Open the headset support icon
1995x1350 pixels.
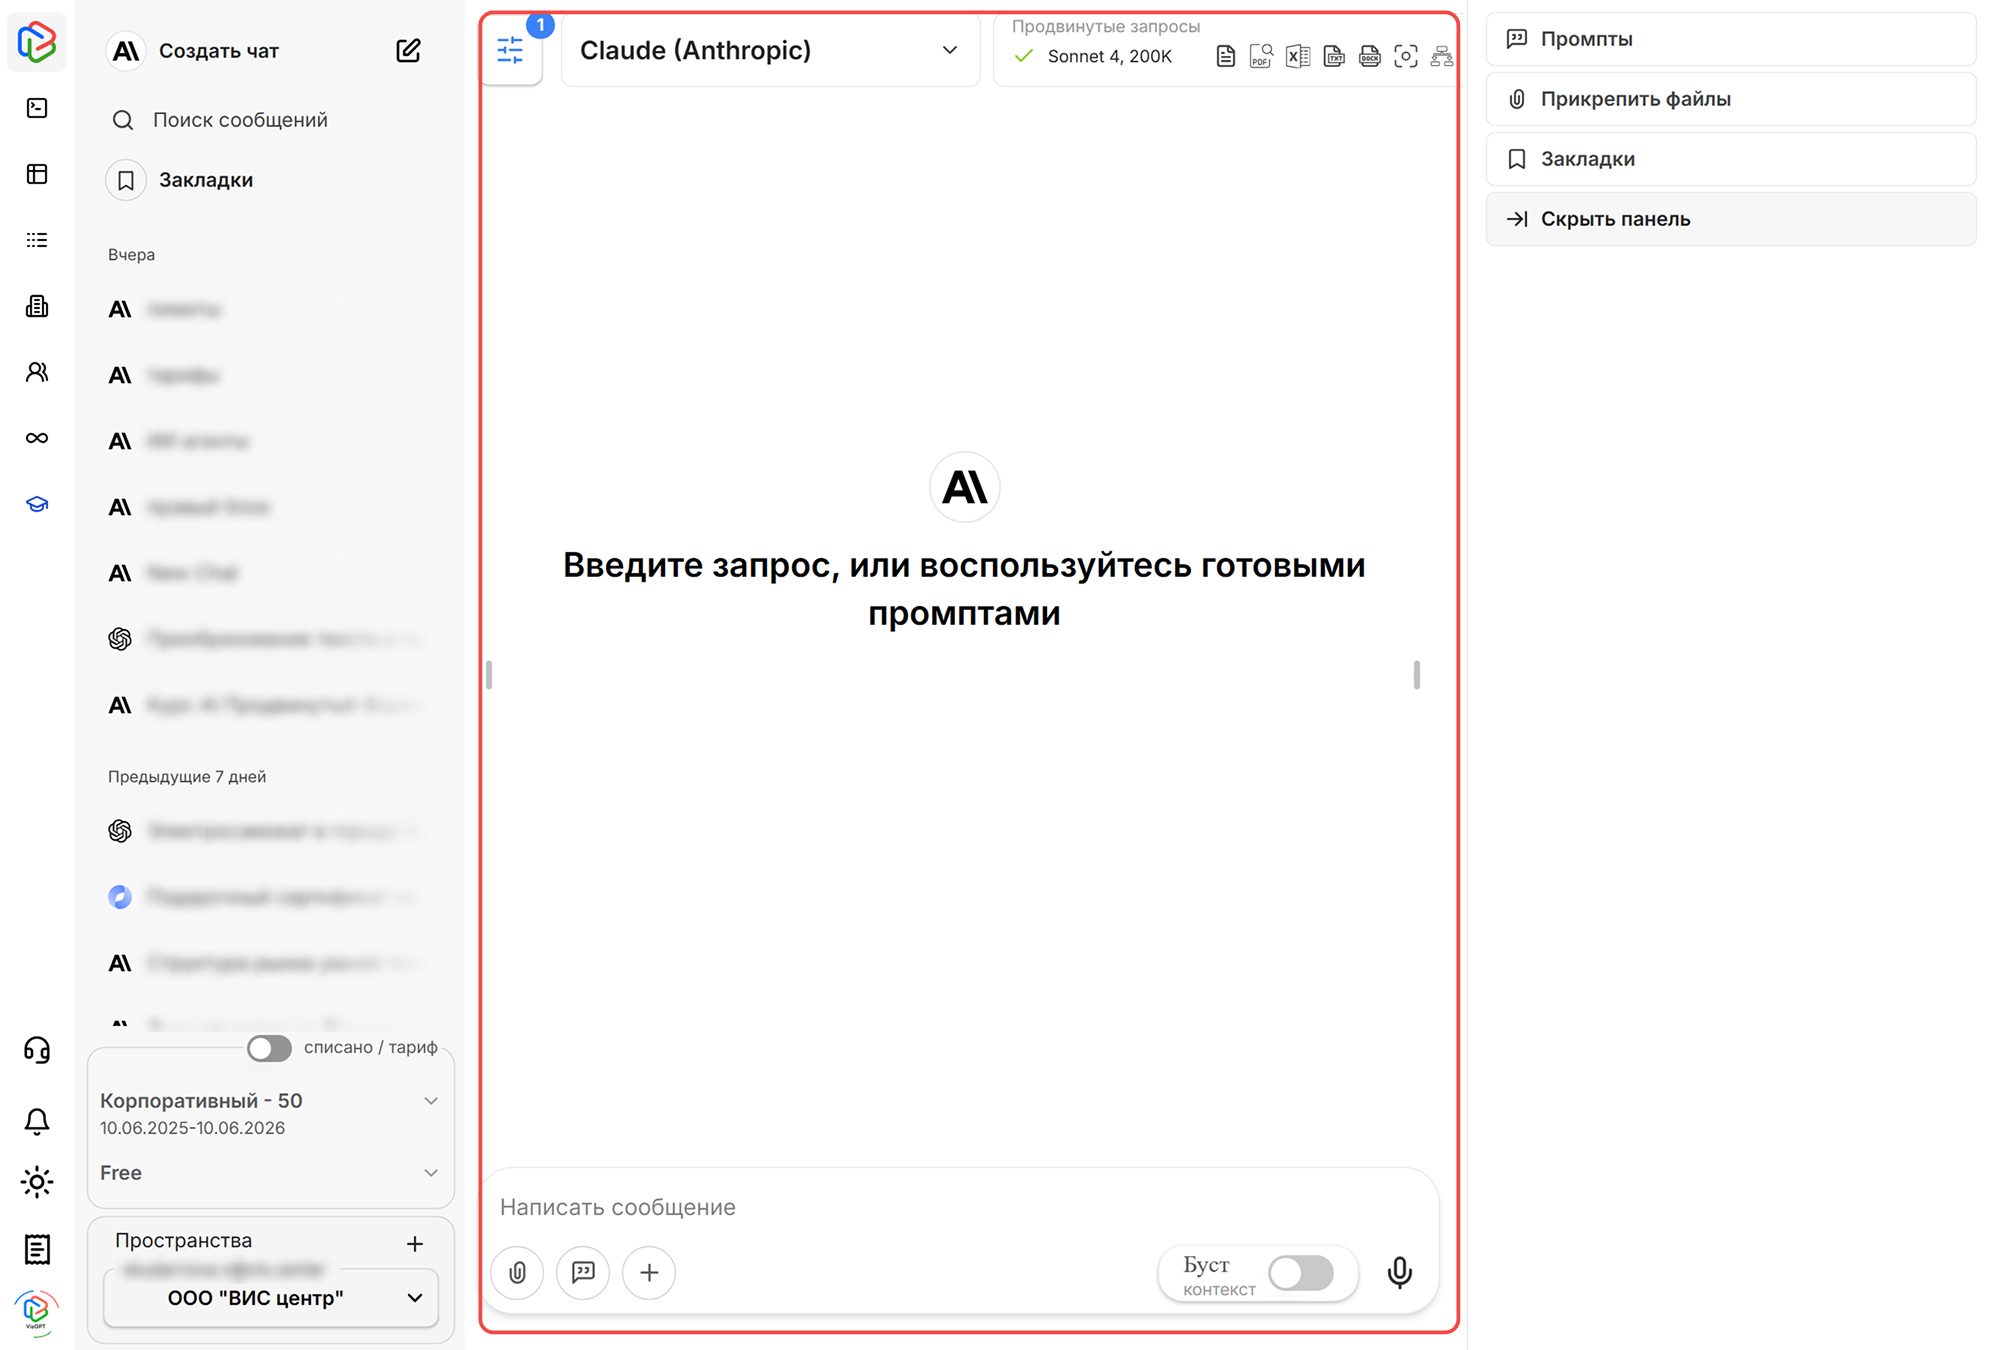(37, 1050)
